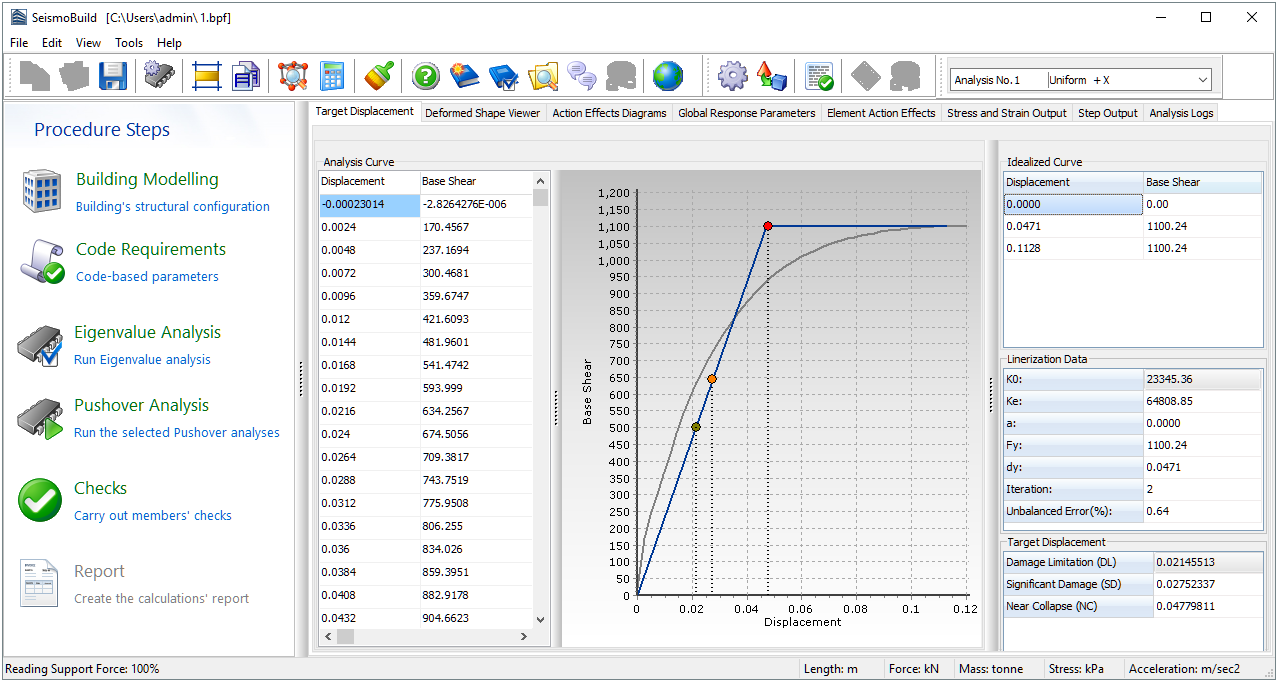This screenshot has height=684, width=1281.
Task: Switch to Global Response Parameters tab
Action: [746, 113]
